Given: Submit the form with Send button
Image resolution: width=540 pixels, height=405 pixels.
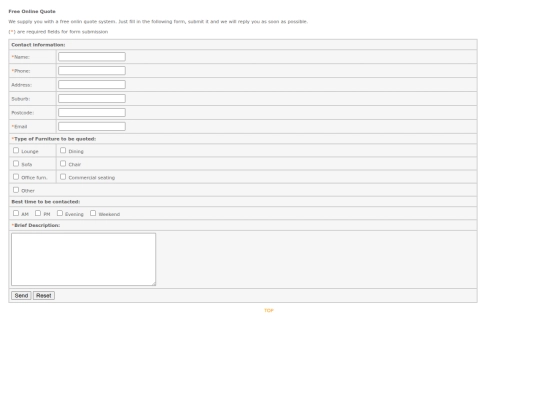Looking at the screenshot, I should point(21,295).
